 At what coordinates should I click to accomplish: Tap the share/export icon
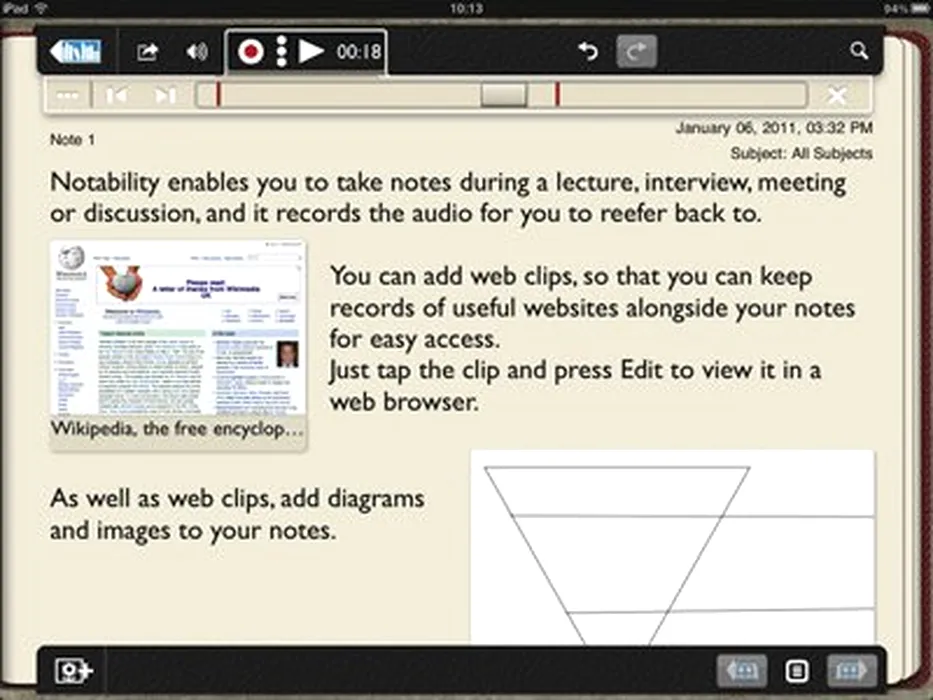pyautogui.click(x=148, y=52)
